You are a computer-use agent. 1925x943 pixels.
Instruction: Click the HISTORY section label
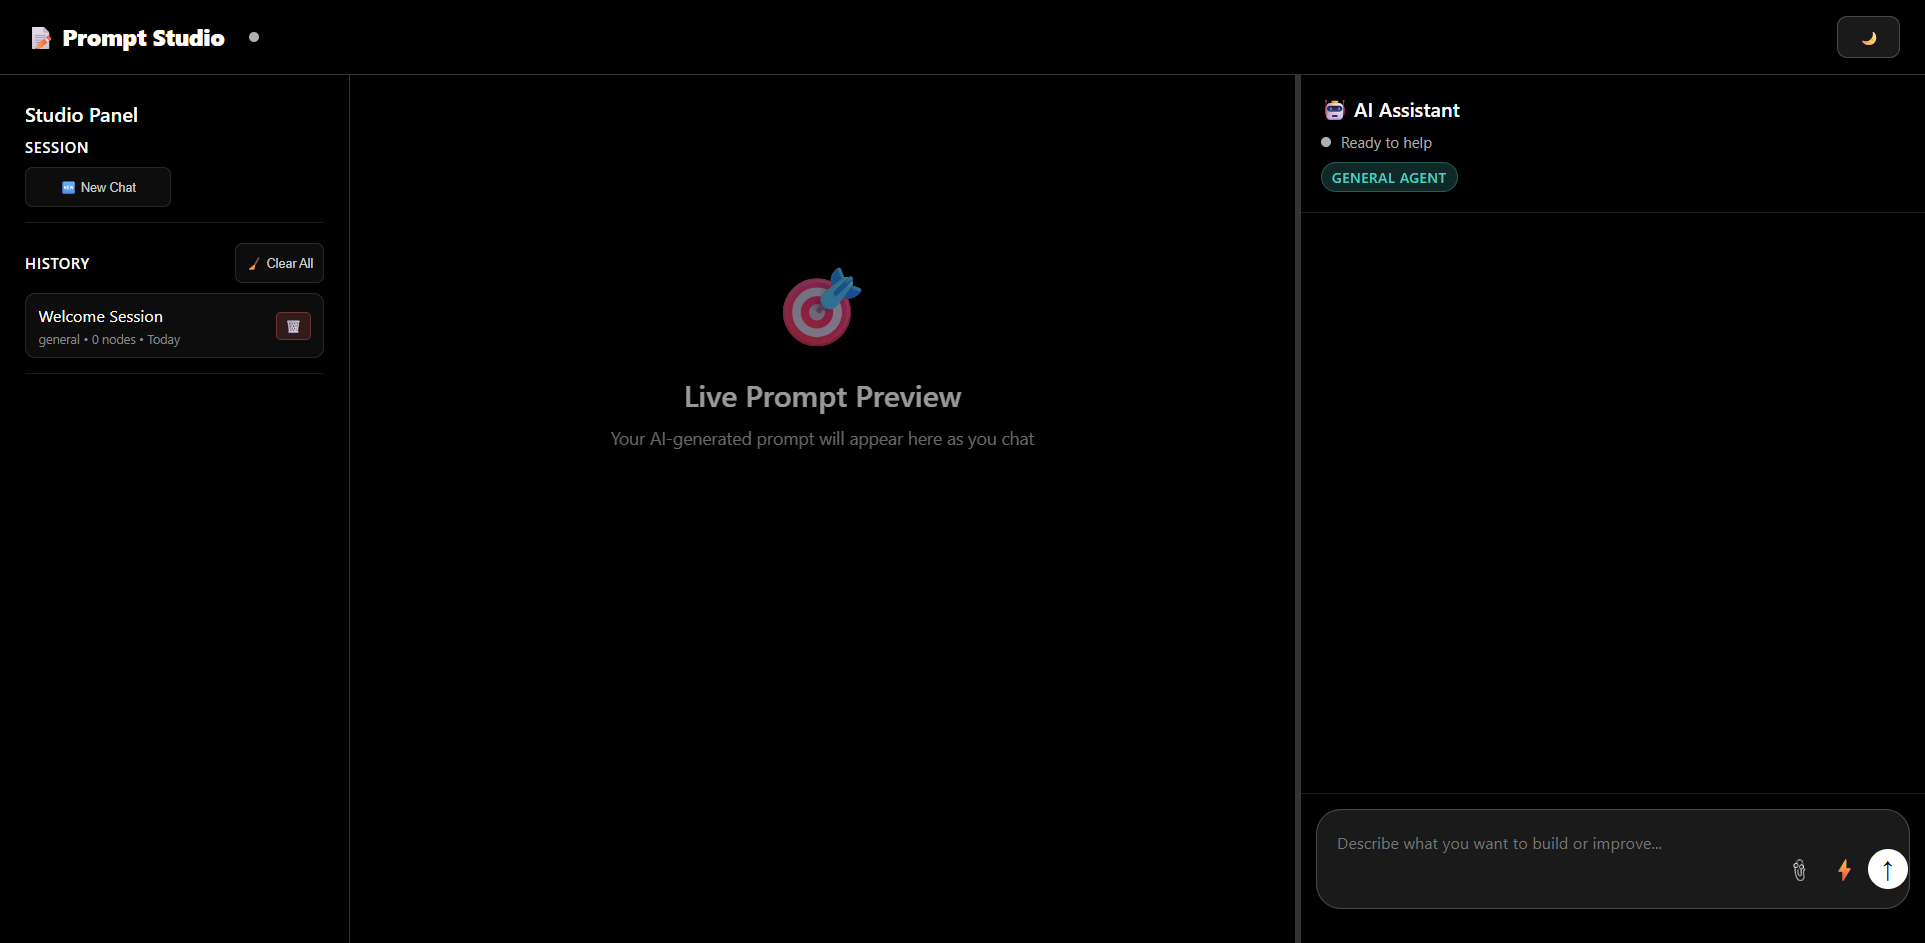(57, 264)
